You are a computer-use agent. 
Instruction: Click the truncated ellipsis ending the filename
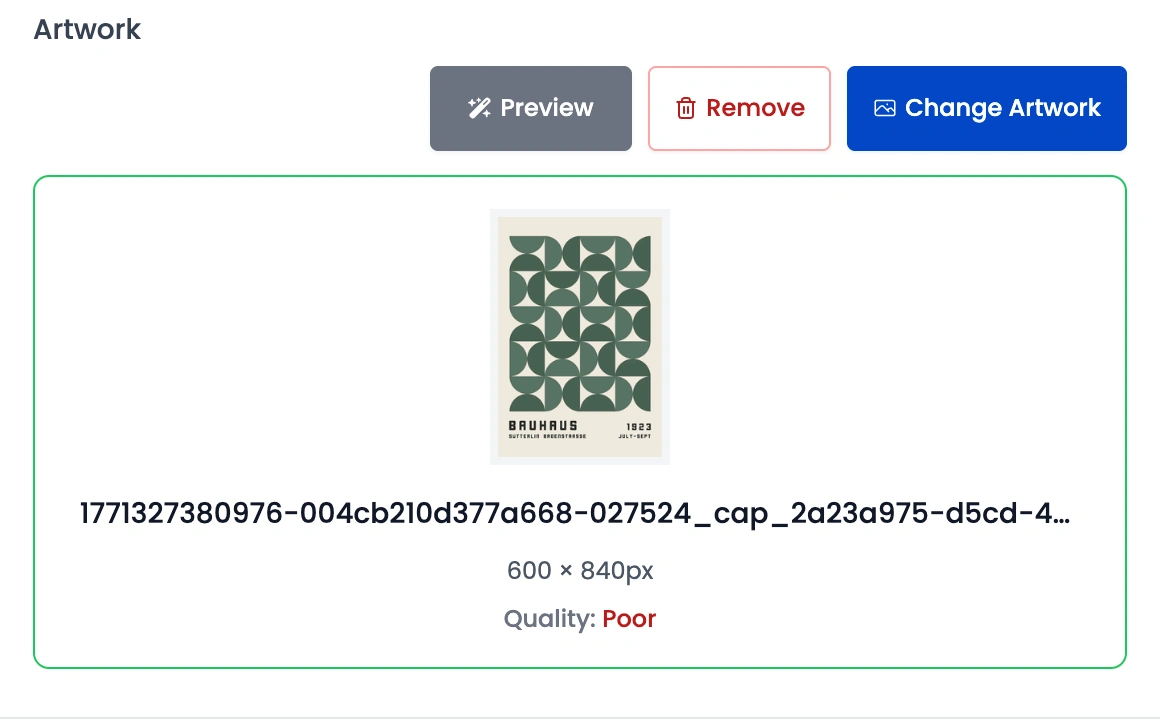coord(1063,515)
